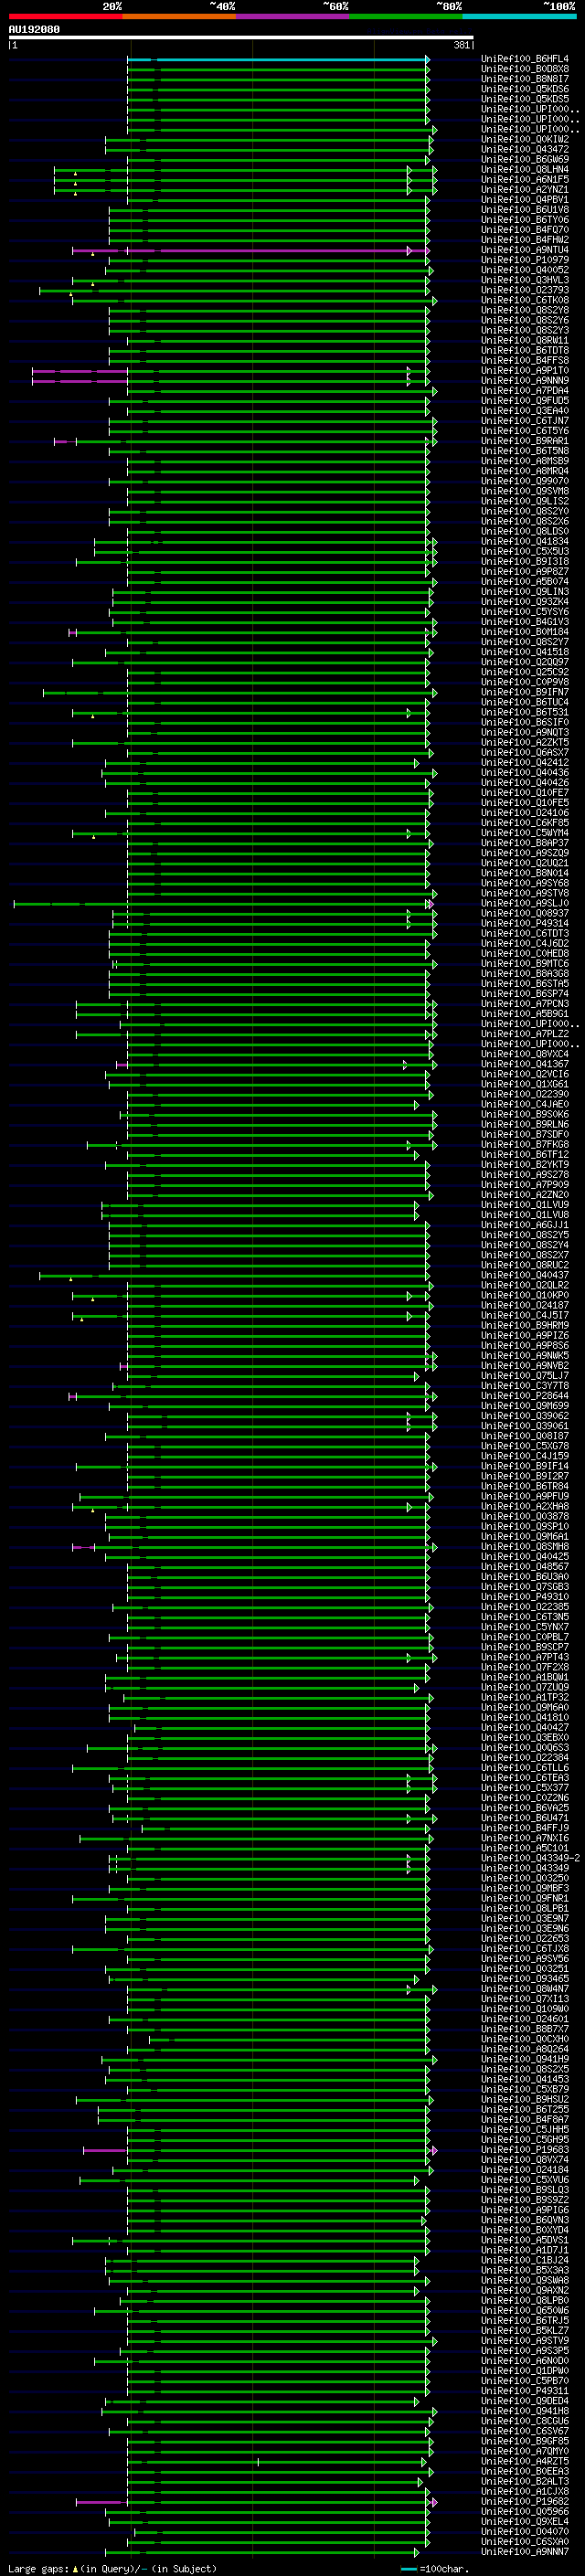Image resolution: width=585 pixels, height=2576 pixels.
Task: Click the cyan ~100% identity legend segment
Action: click(x=519, y=17)
